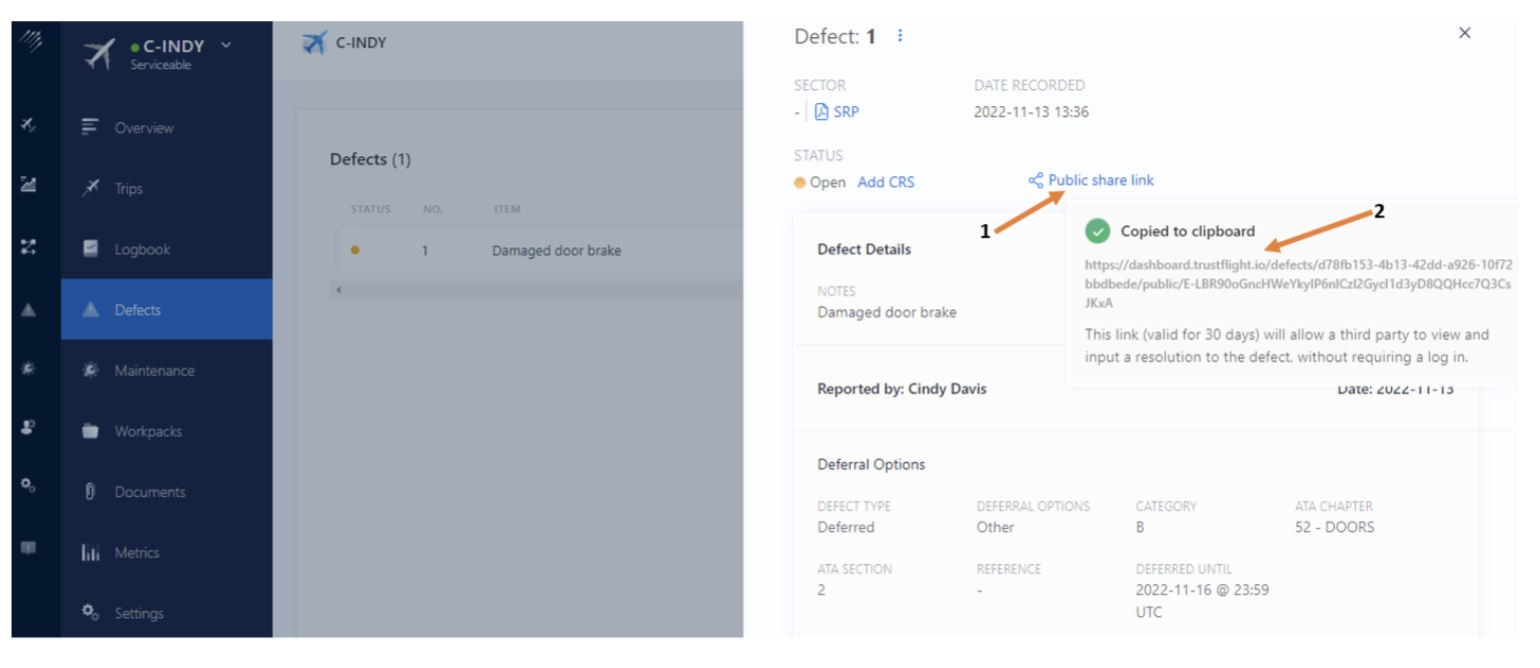
Task: Click the airplane icon in page header
Action: [314, 43]
